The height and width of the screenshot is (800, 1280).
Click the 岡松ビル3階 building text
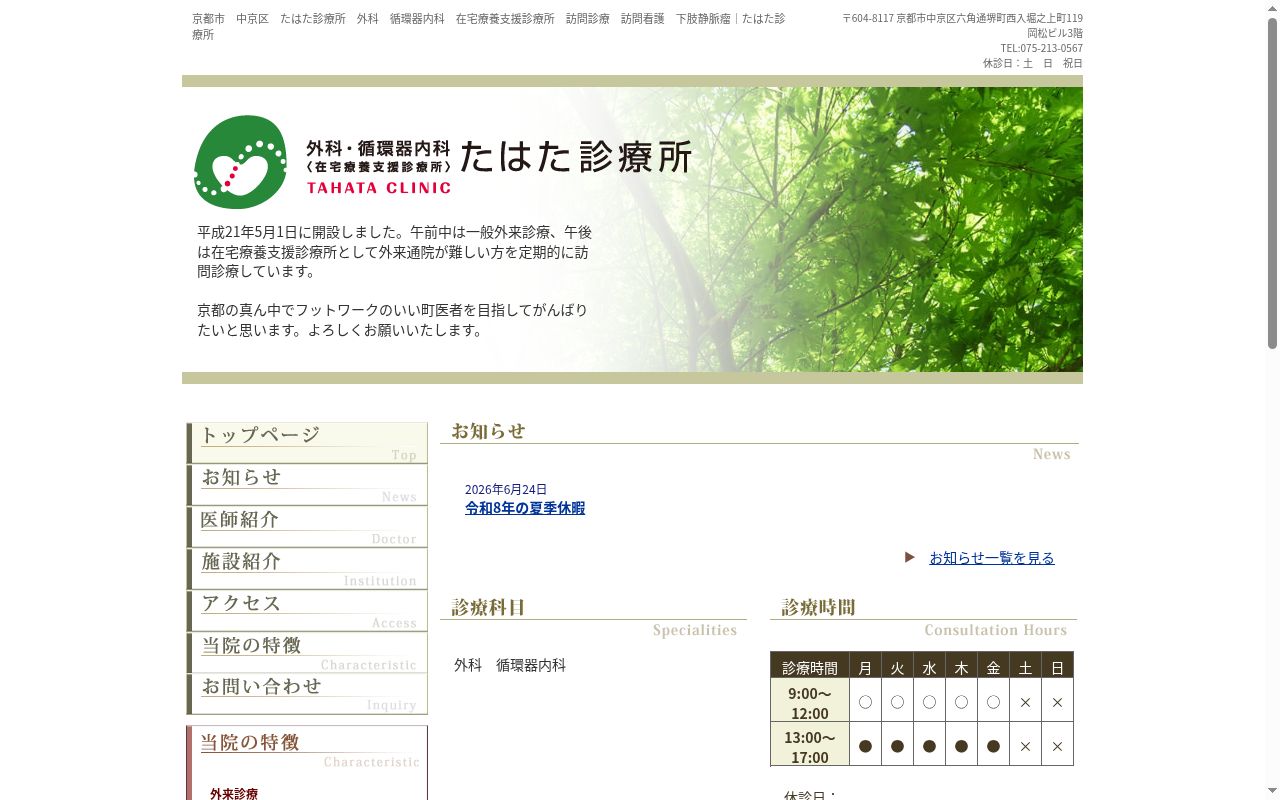(x=1055, y=33)
